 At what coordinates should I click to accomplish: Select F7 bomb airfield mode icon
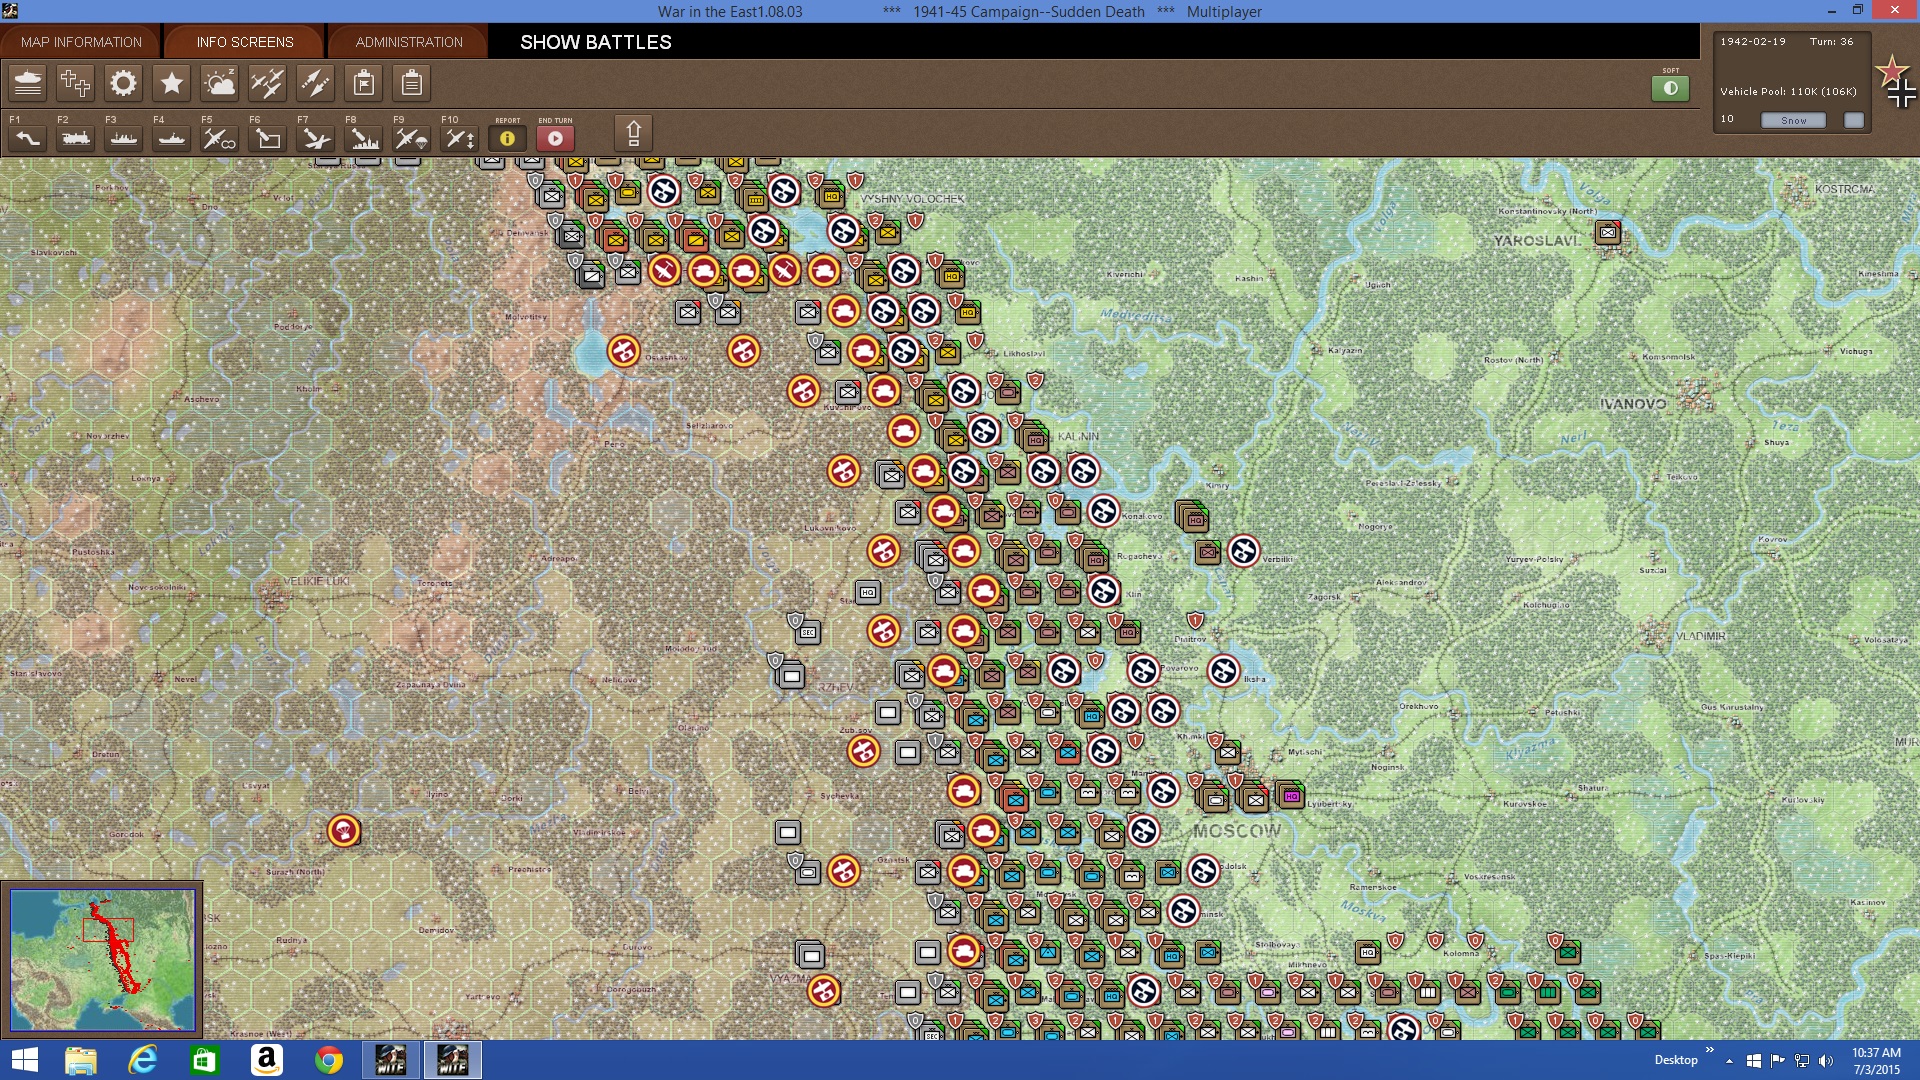pos(315,139)
